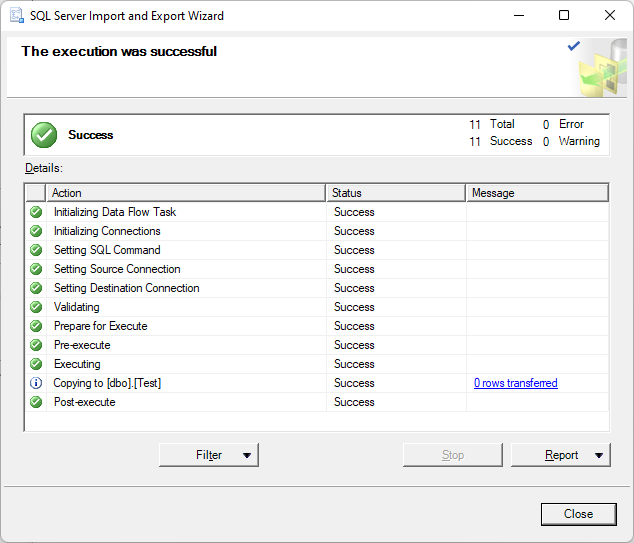
Task: Click the green check icon next to Executing
Action: click(36, 364)
